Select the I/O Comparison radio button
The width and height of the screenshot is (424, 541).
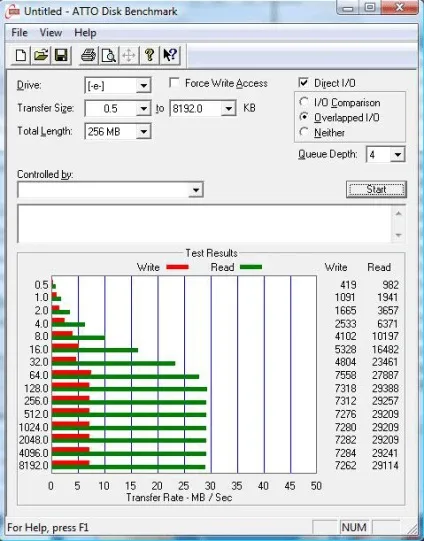pyautogui.click(x=304, y=102)
